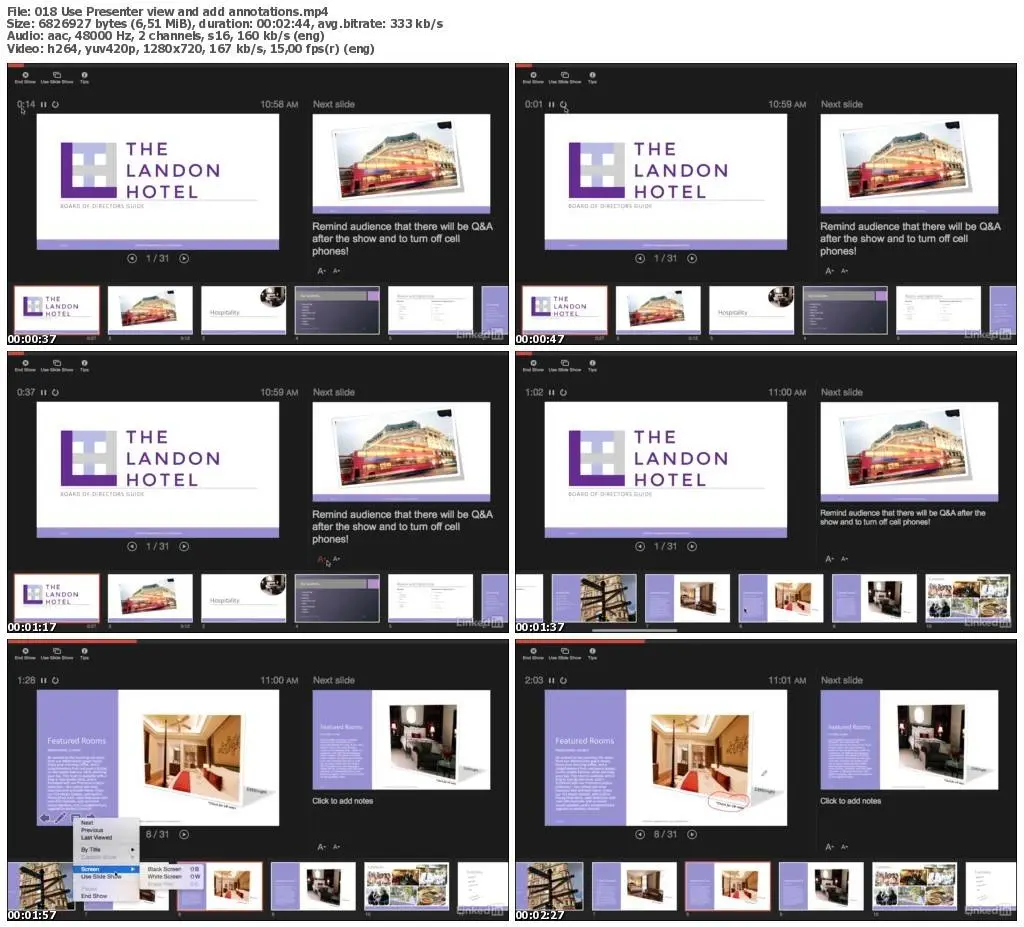Viewport: 1024px width, 927px height.
Task: Decrease notes font size in the 00:01:37 frame
Action: click(844, 559)
